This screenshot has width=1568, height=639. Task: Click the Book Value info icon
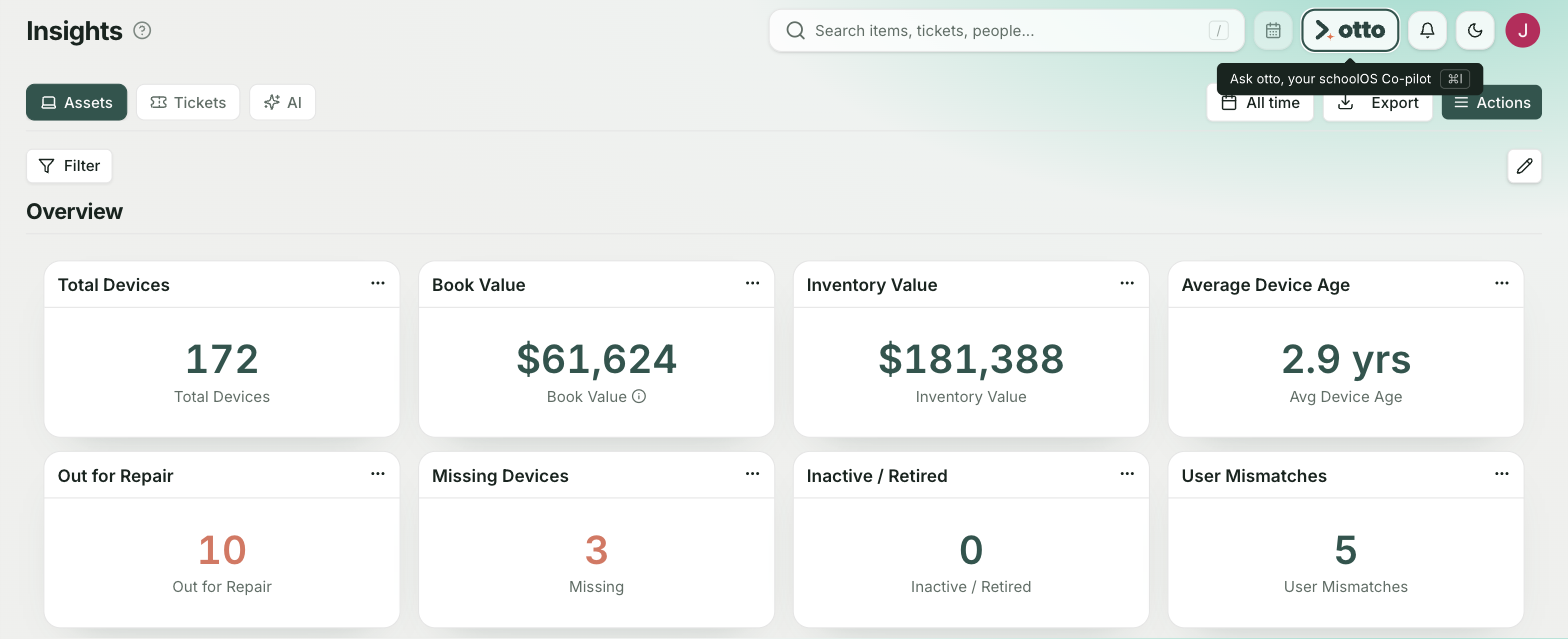pos(639,396)
